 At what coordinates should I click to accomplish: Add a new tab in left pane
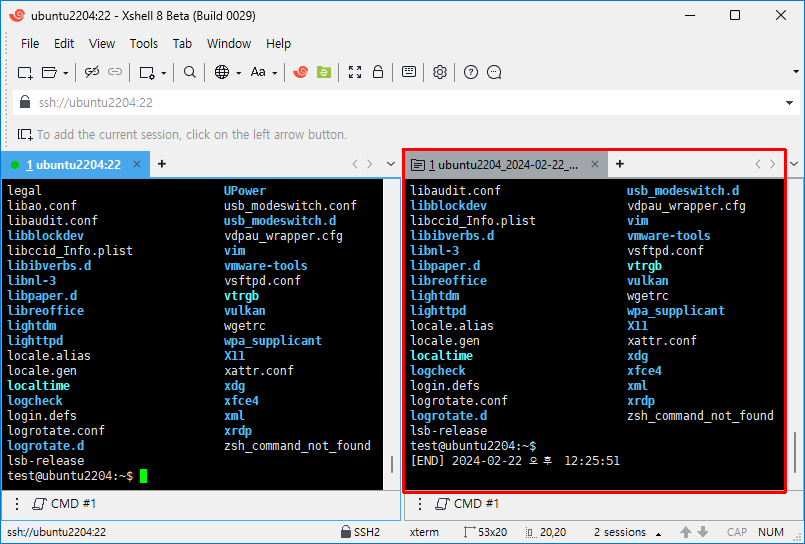pyautogui.click(x=162, y=164)
